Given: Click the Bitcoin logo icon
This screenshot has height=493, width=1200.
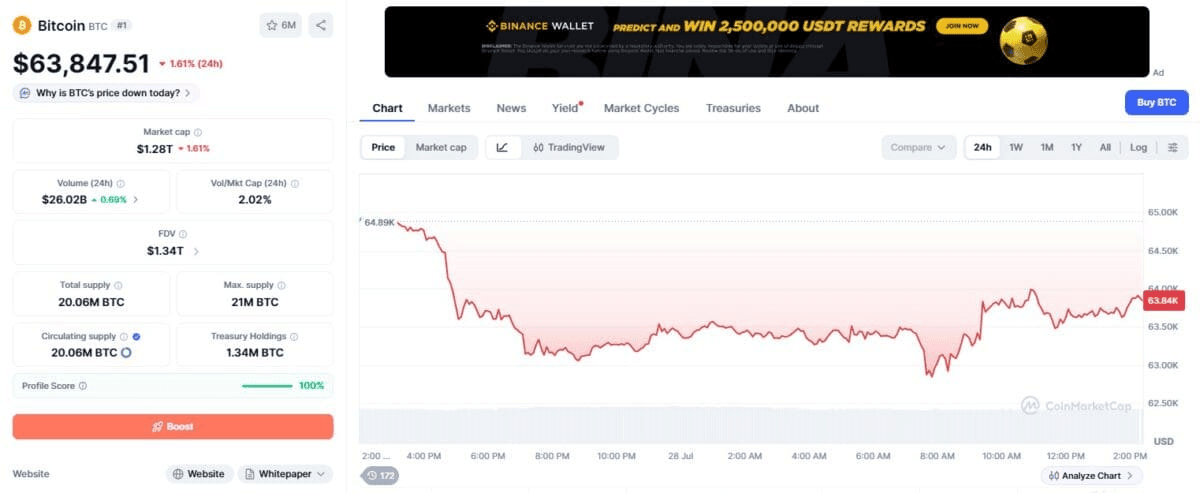Looking at the screenshot, I should point(22,25).
